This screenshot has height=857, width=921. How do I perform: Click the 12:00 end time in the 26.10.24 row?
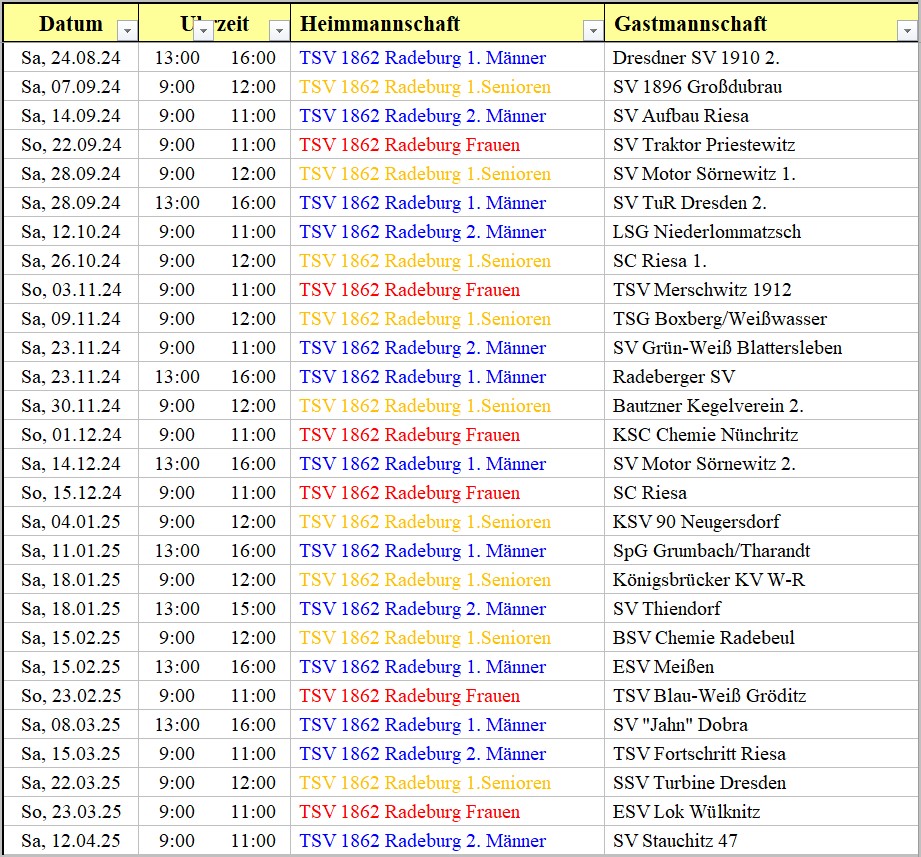[253, 260]
